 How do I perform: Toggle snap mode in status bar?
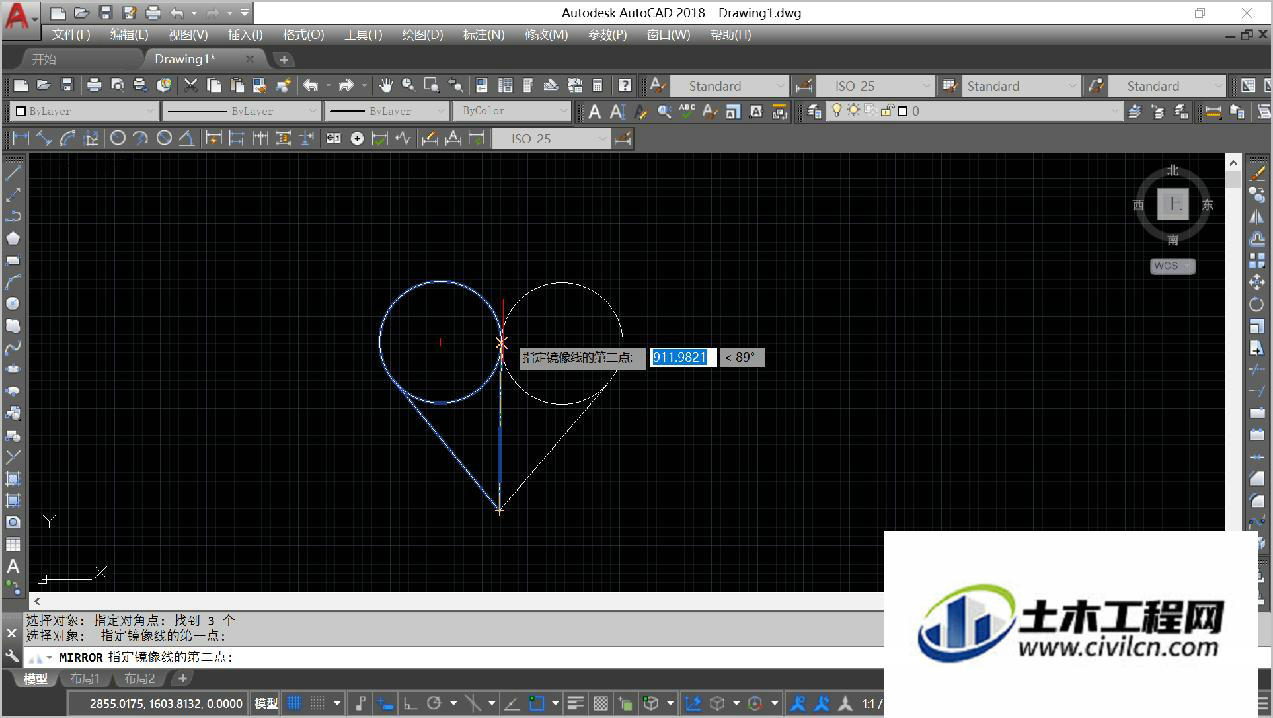click(x=316, y=703)
